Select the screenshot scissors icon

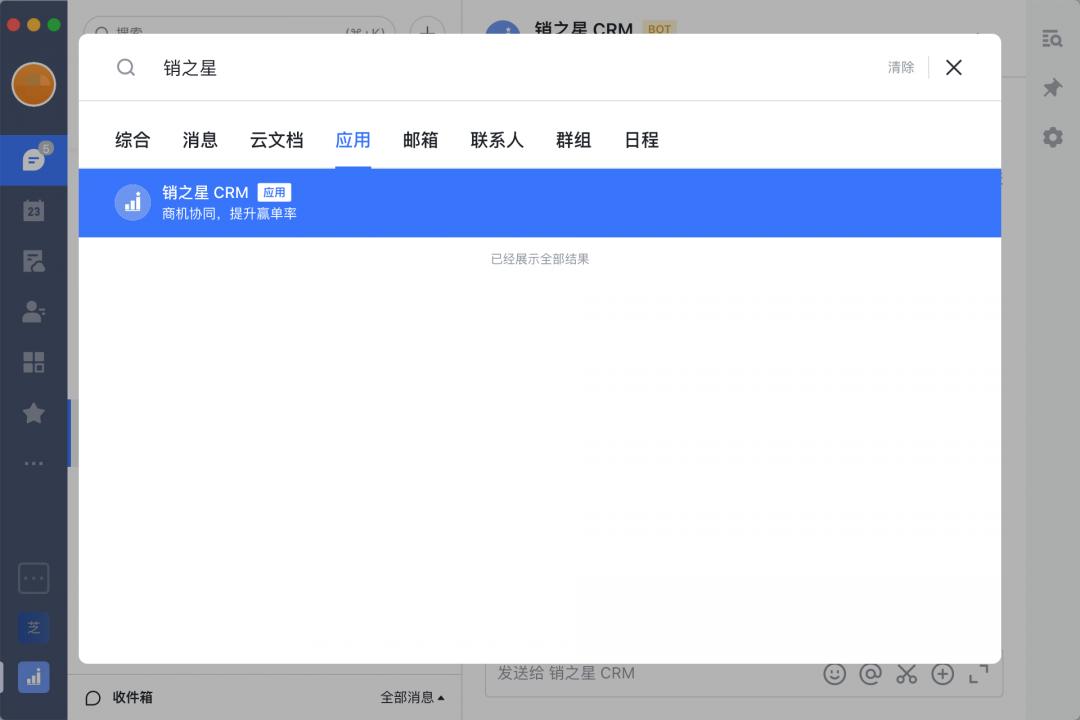click(907, 674)
